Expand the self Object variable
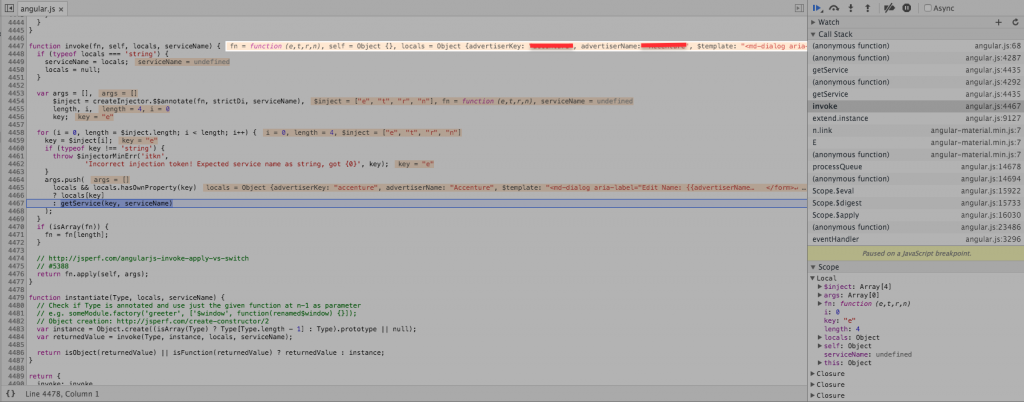 coord(820,346)
